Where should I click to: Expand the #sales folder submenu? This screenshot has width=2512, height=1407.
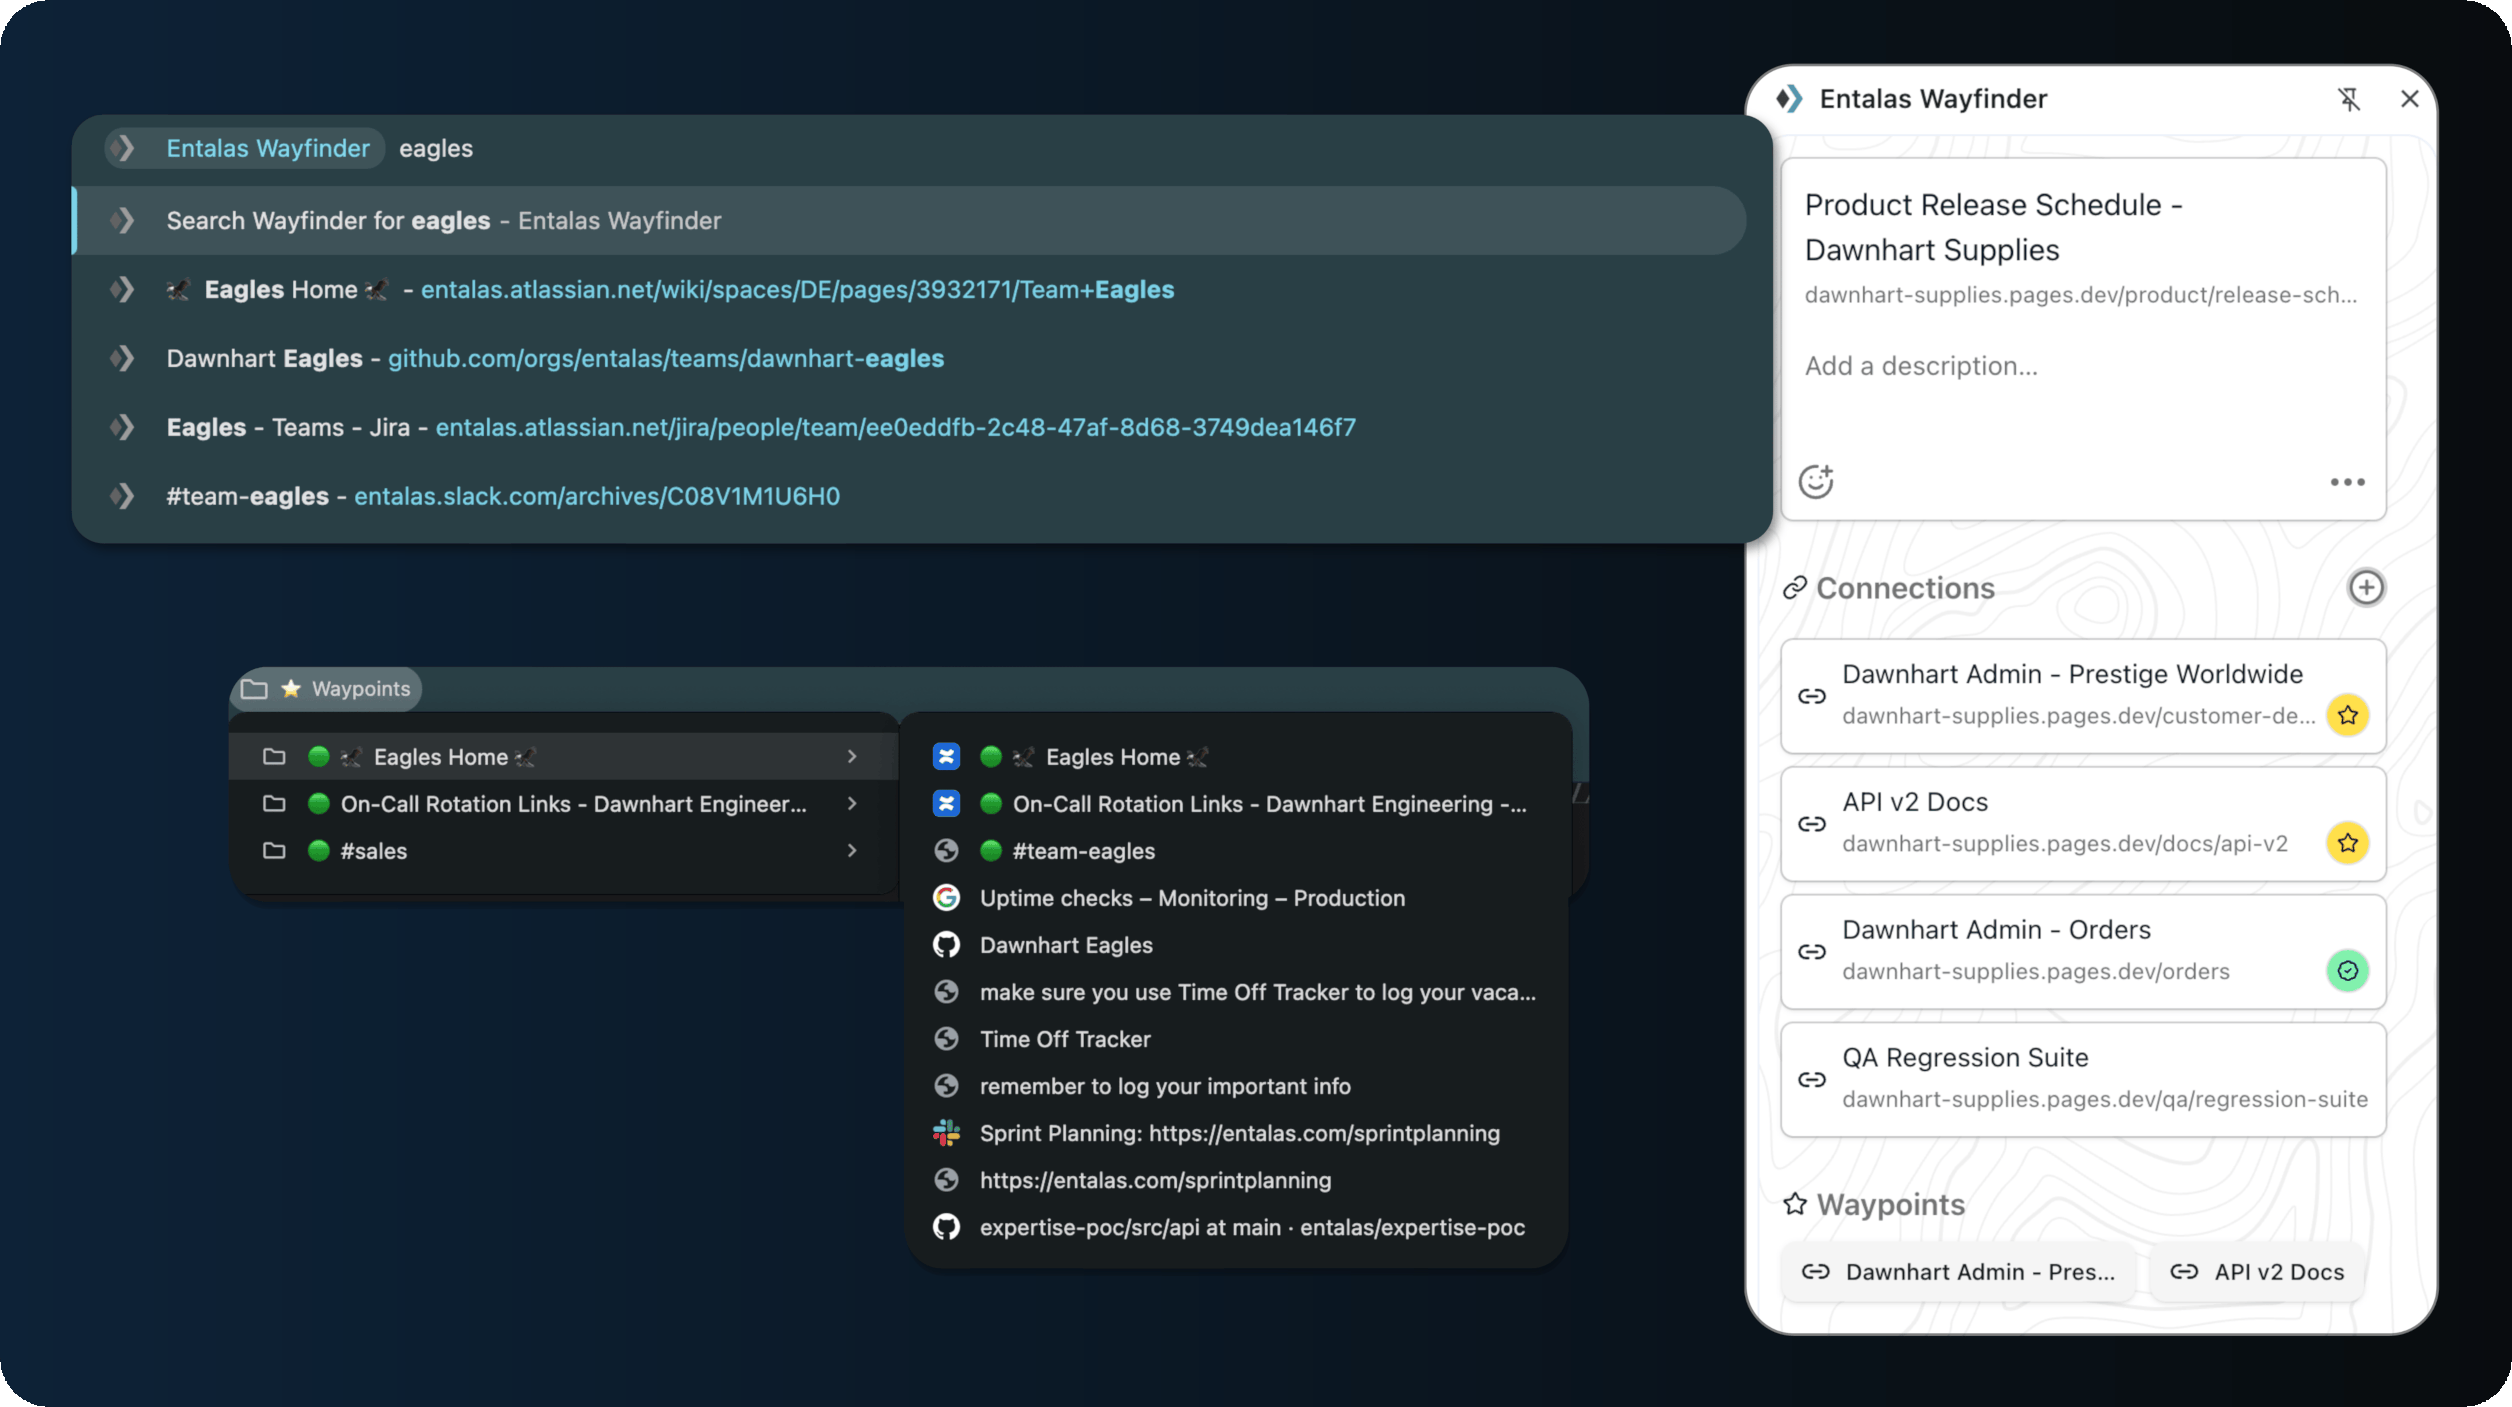853,850
